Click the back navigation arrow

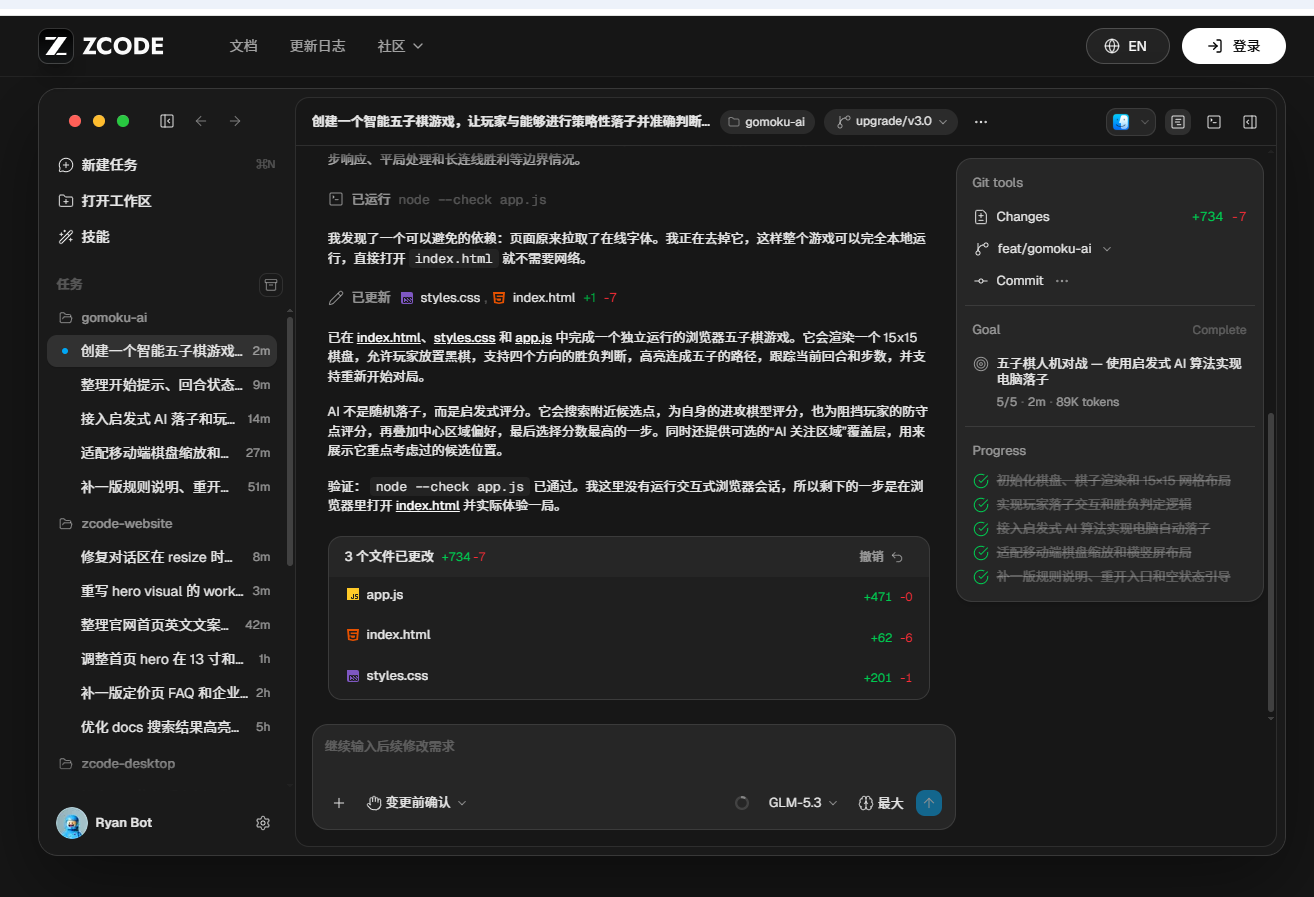click(x=201, y=121)
